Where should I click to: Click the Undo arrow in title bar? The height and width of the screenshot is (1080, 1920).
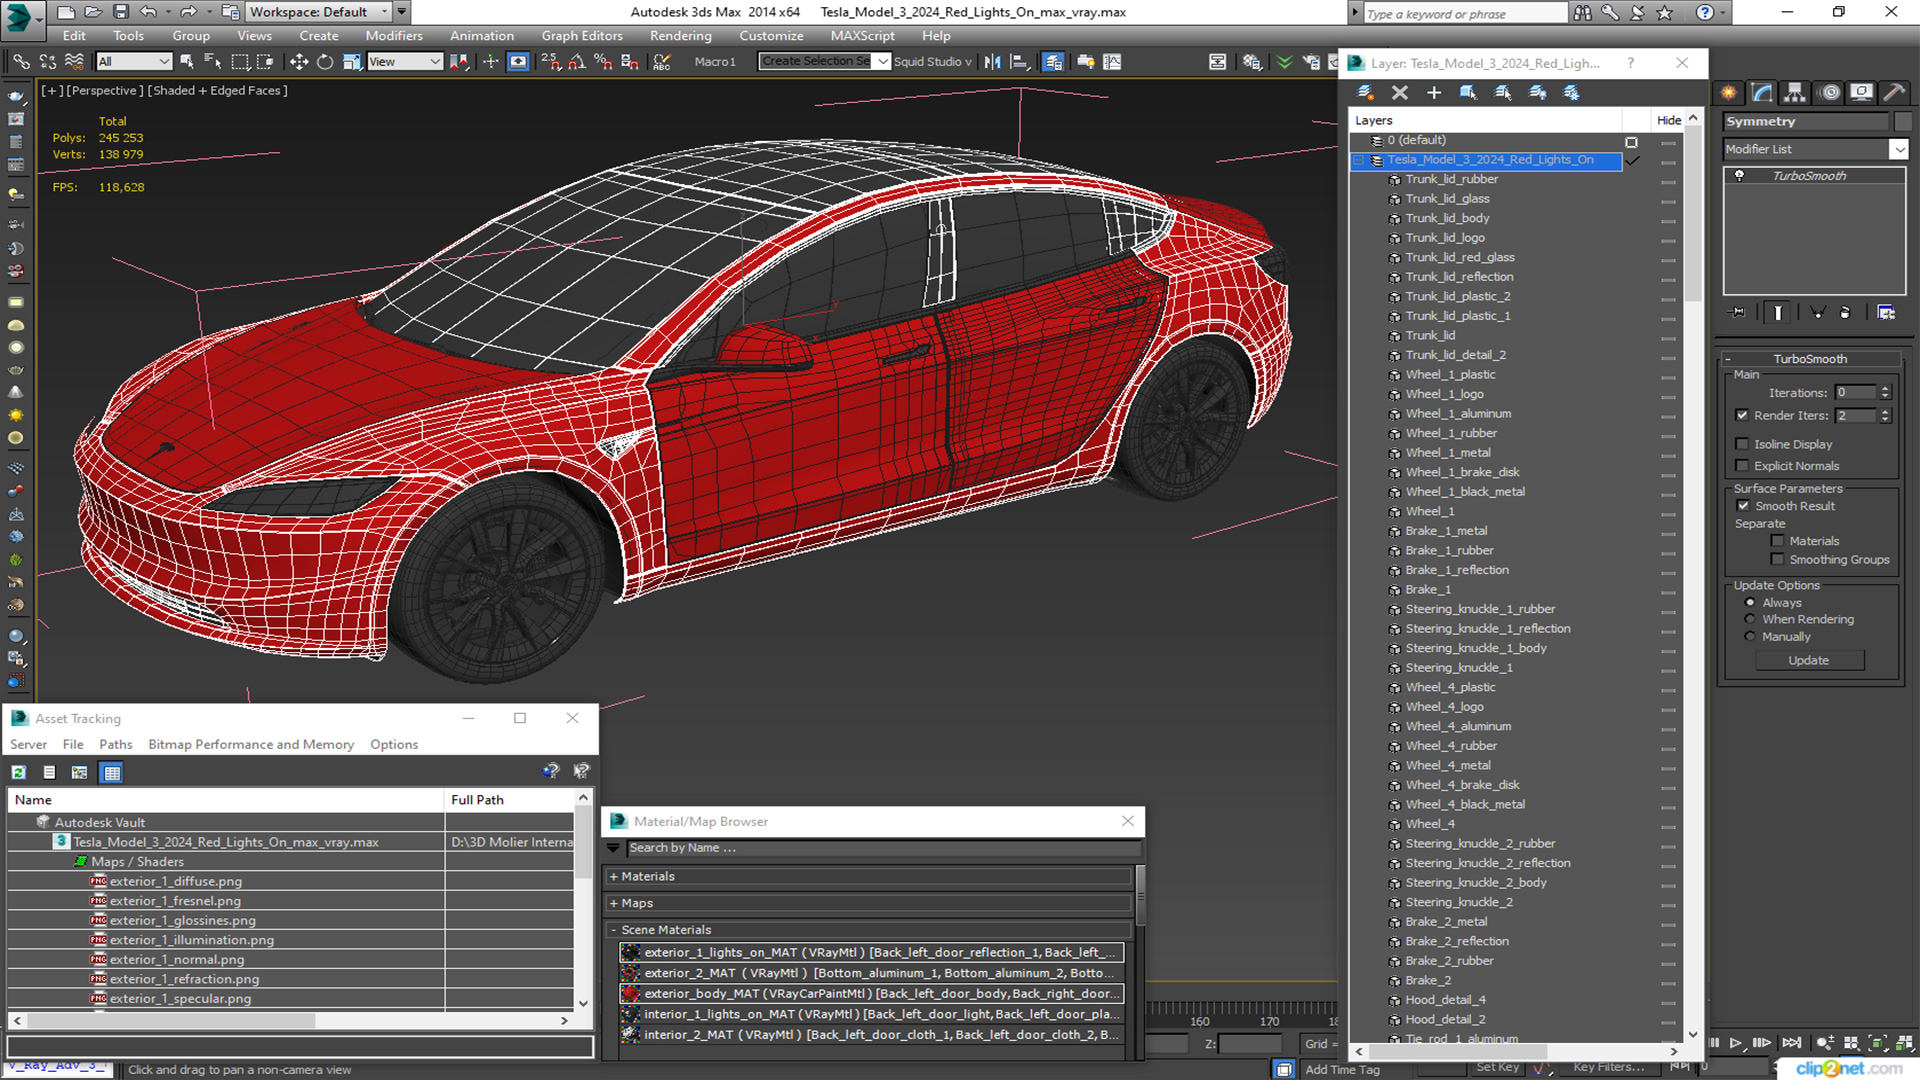pyautogui.click(x=148, y=12)
